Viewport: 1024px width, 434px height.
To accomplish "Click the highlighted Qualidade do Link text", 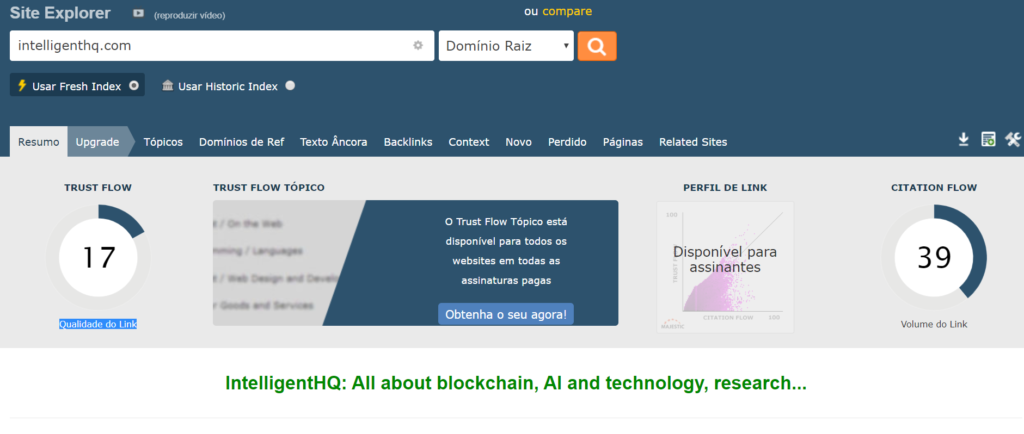I will pos(98,324).
